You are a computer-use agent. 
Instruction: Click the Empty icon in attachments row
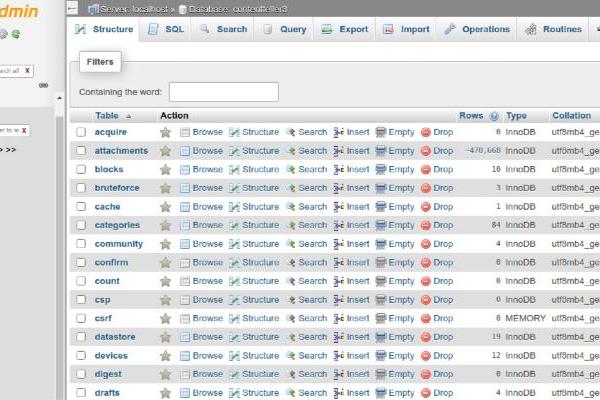pyautogui.click(x=380, y=151)
